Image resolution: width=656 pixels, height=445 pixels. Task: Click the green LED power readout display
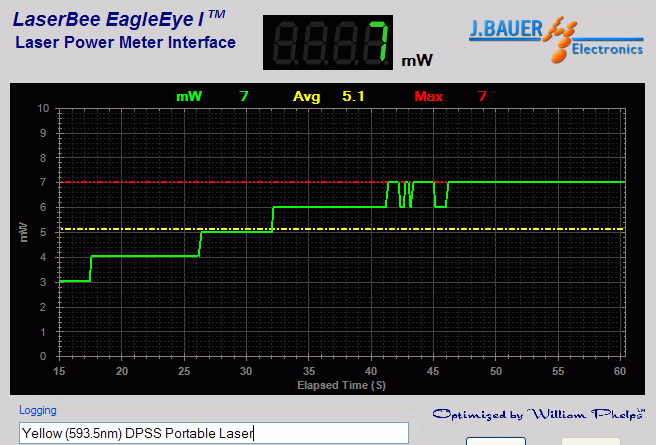(x=328, y=43)
